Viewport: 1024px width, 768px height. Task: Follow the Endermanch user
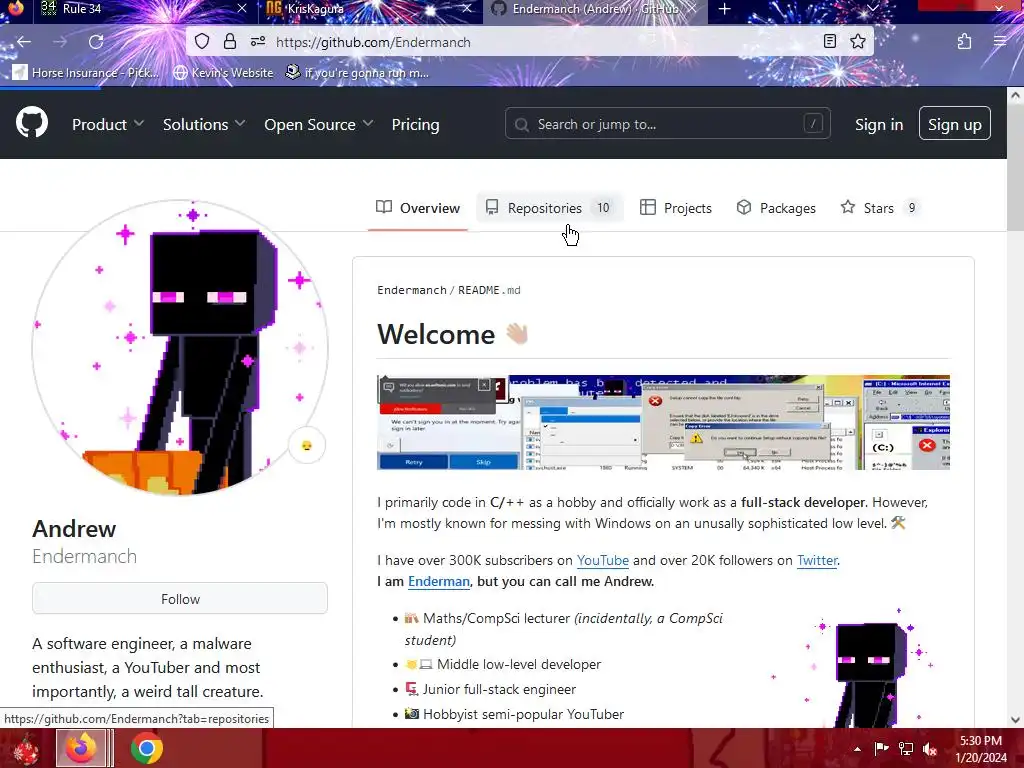pos(180,599)
